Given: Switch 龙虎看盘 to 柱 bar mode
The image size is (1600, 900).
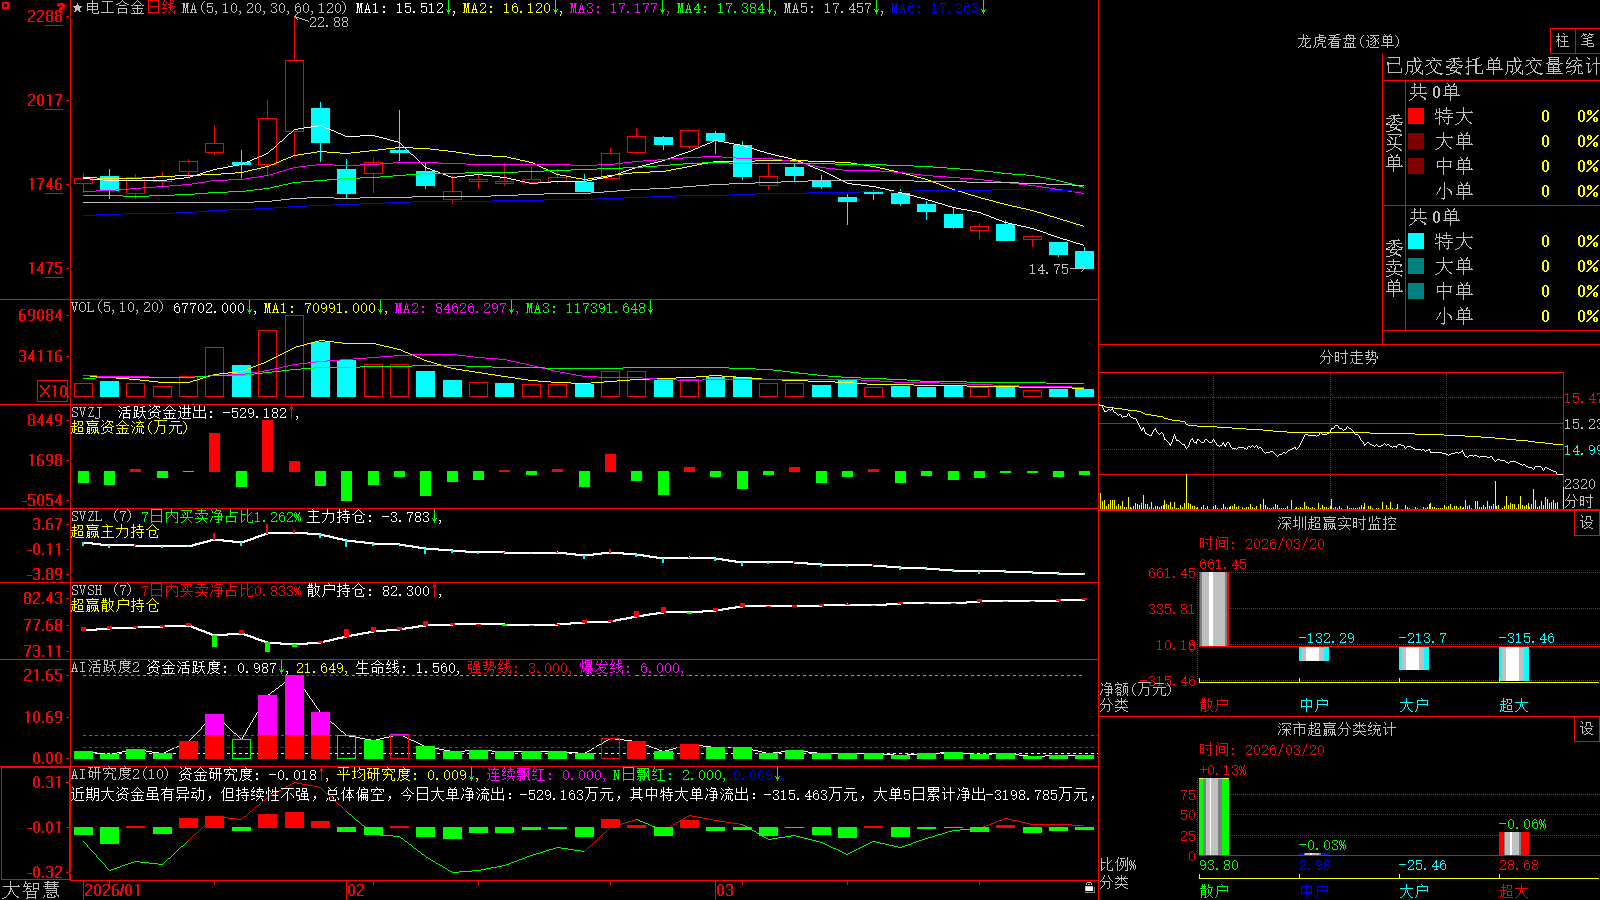Looking at the screenshot, I should (1562, 40).
